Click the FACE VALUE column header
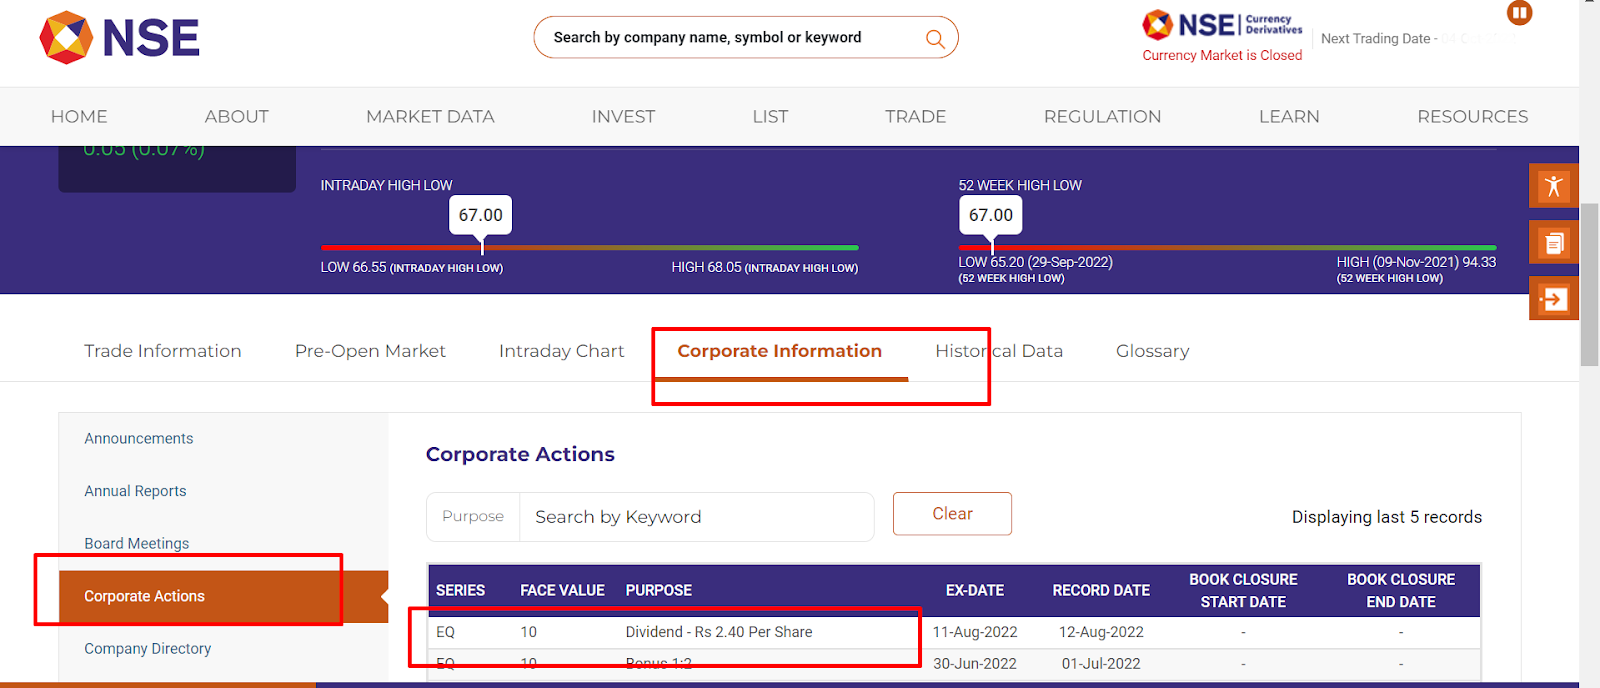This screenshot has width=1600, height=688. coord(562,591)
